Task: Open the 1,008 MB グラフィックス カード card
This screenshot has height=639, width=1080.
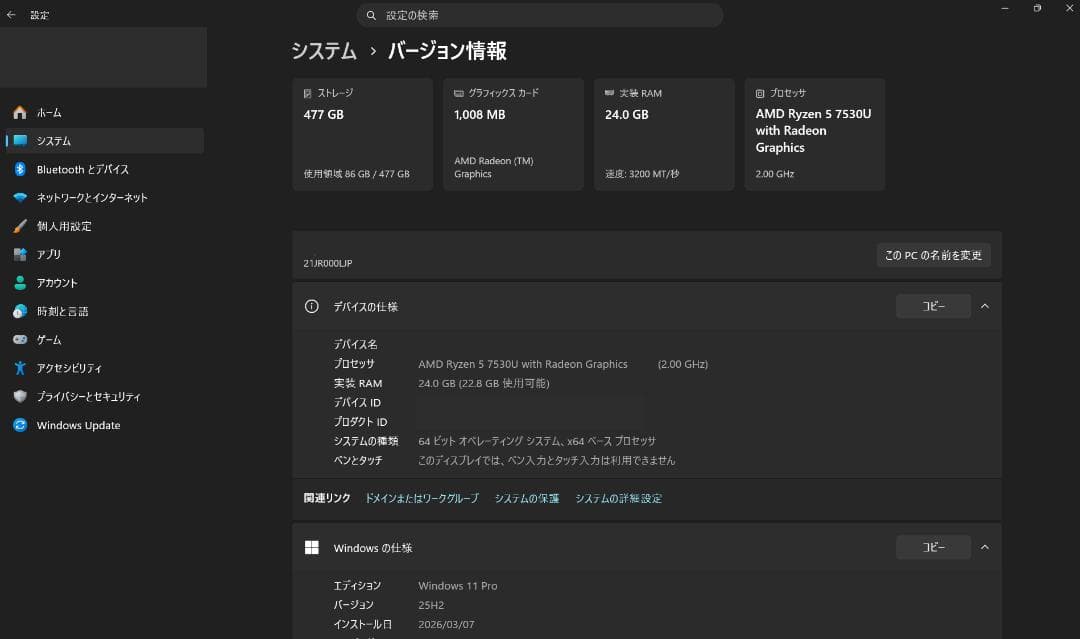Action: point(513,134)
